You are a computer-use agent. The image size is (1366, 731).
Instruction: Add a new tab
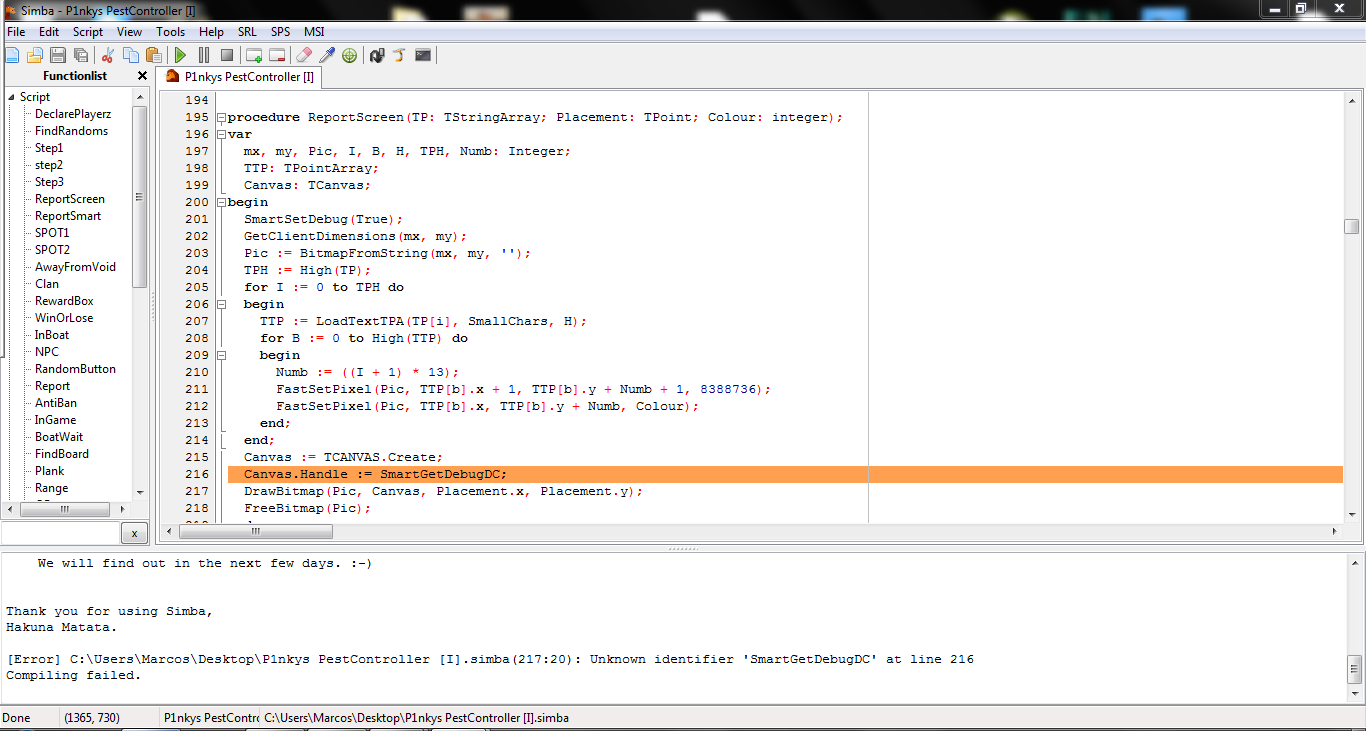pyautogui.click(x=254, y=55)
